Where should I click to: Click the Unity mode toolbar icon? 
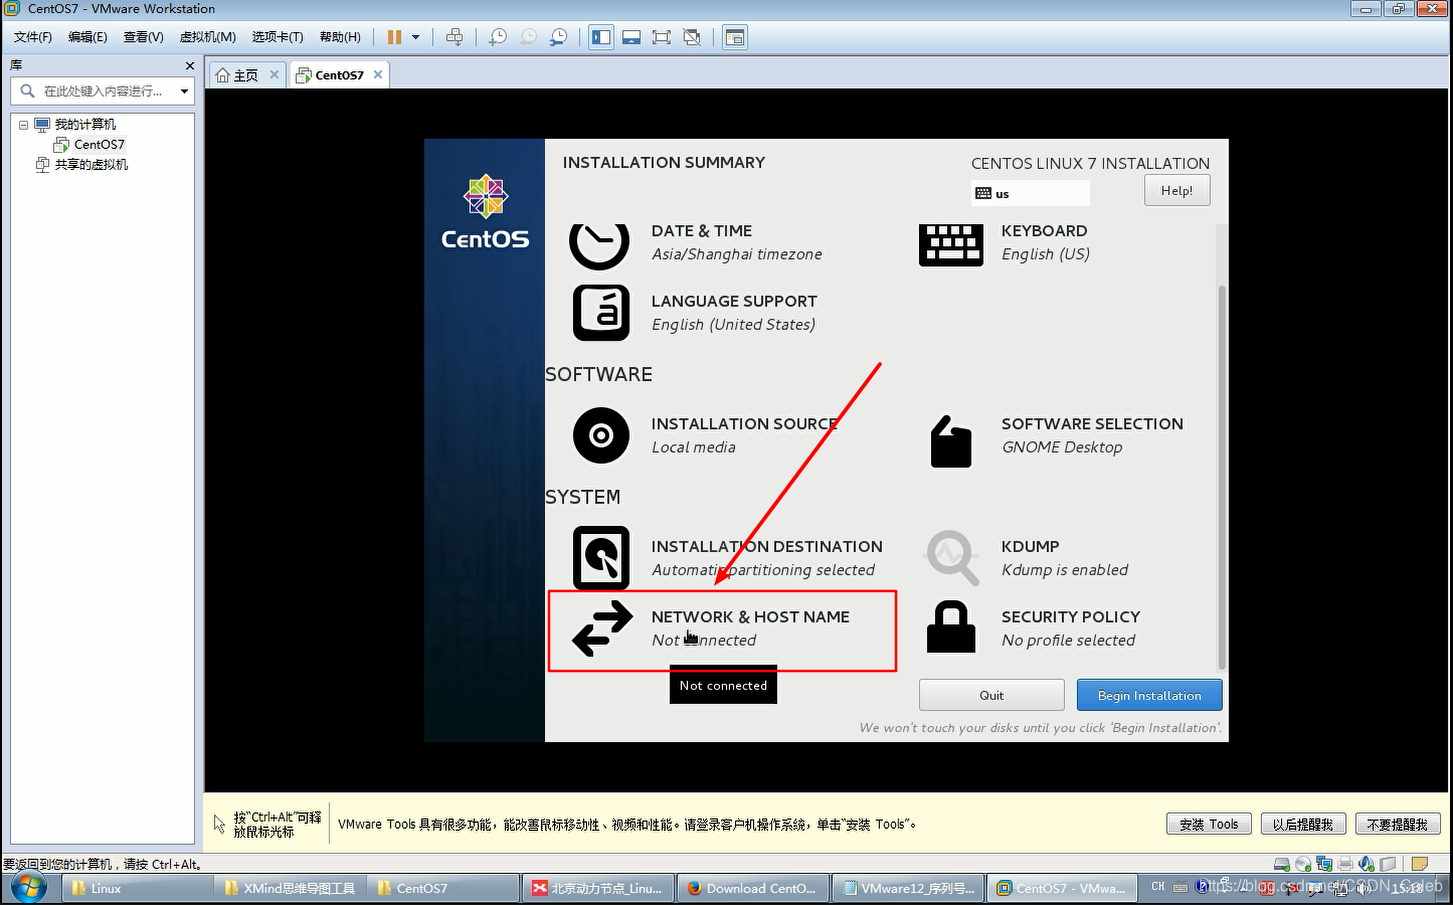tap(692, 37)
